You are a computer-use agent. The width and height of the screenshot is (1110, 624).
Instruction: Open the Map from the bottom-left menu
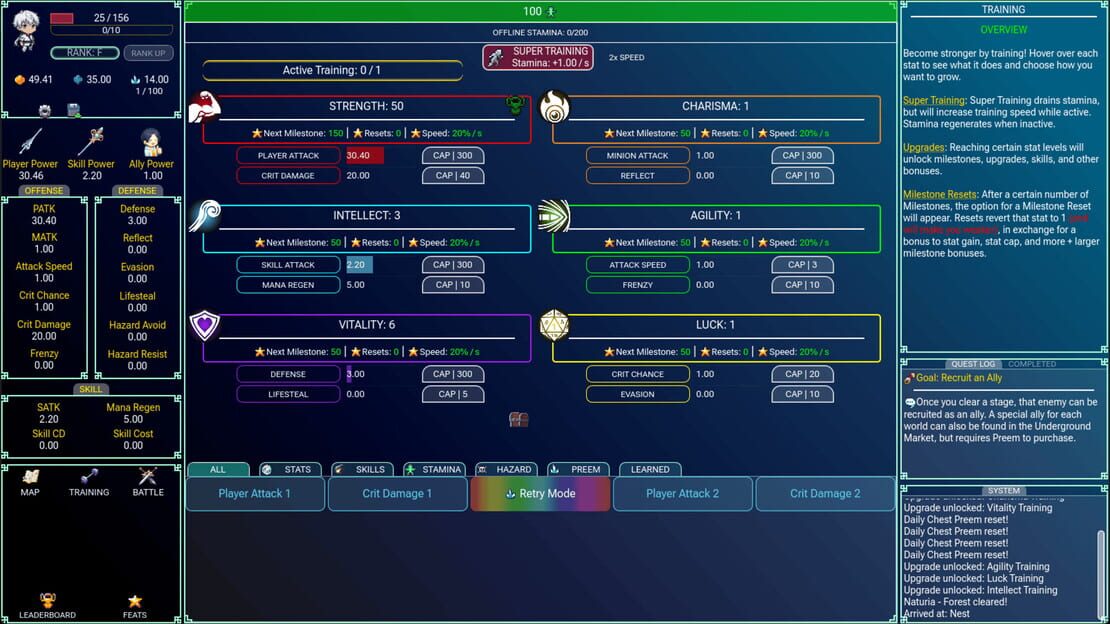[x=30, y=482]
